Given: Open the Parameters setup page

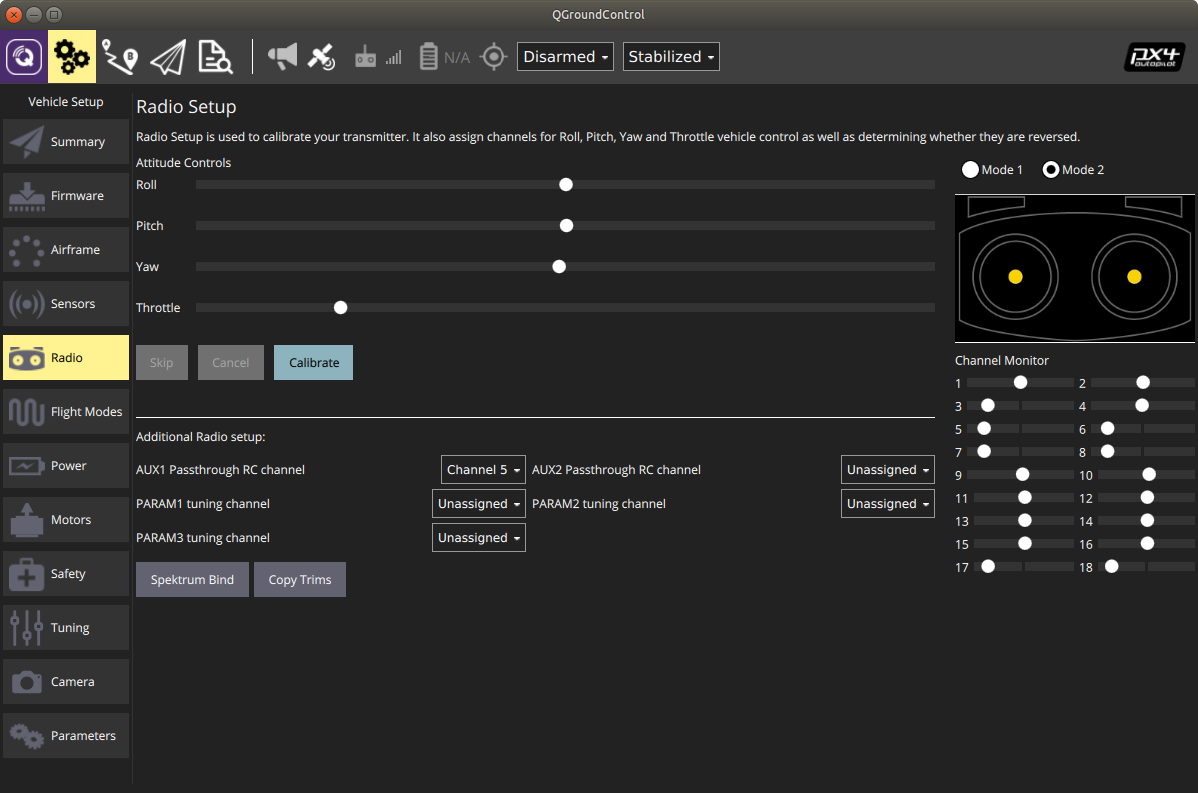Looking at the screenshot, I should pyautogui.click(x=66, y=735).
